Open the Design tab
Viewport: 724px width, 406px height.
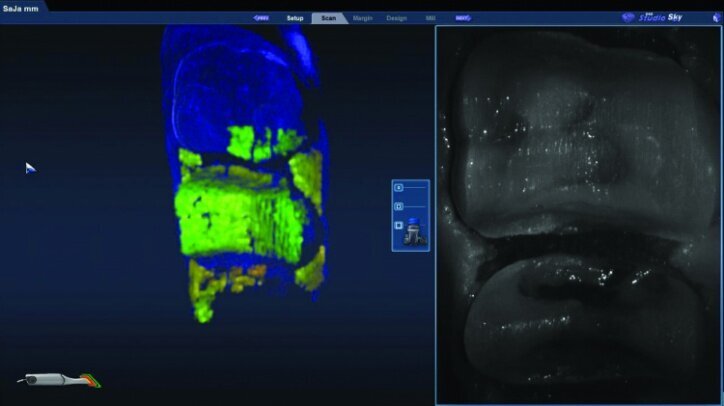pyautogui.click(x=396, y=18)
